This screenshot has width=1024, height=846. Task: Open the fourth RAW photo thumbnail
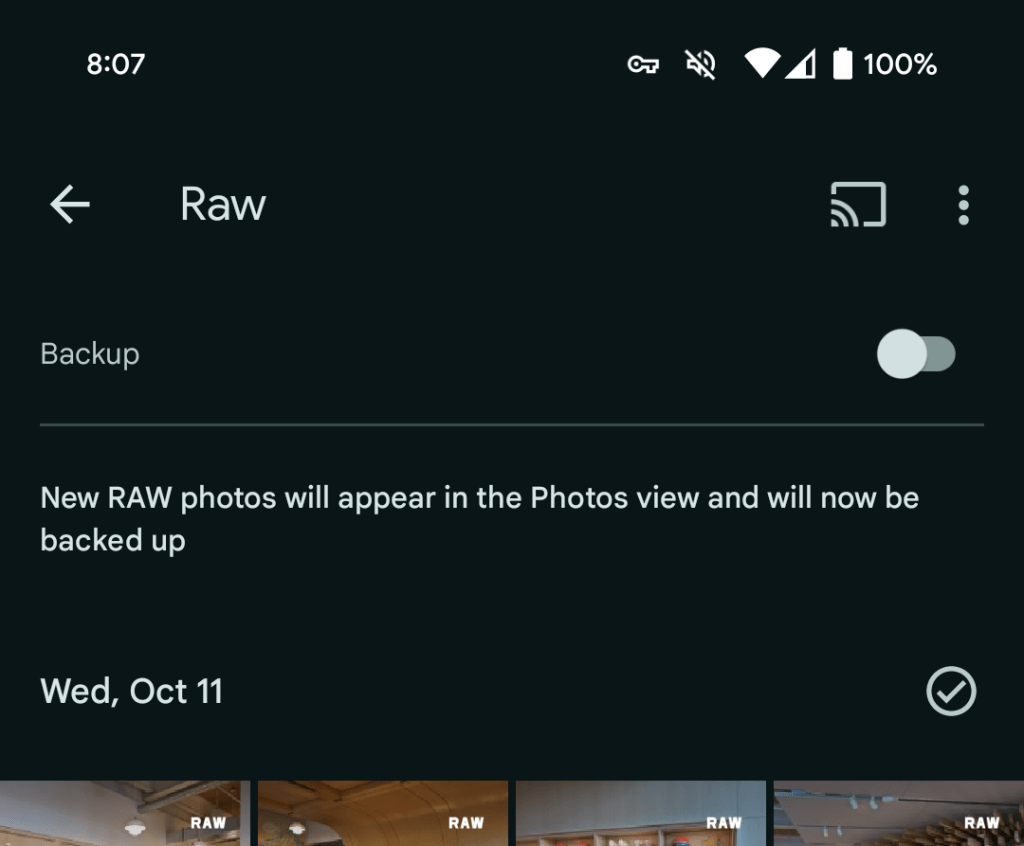point(899,814)
